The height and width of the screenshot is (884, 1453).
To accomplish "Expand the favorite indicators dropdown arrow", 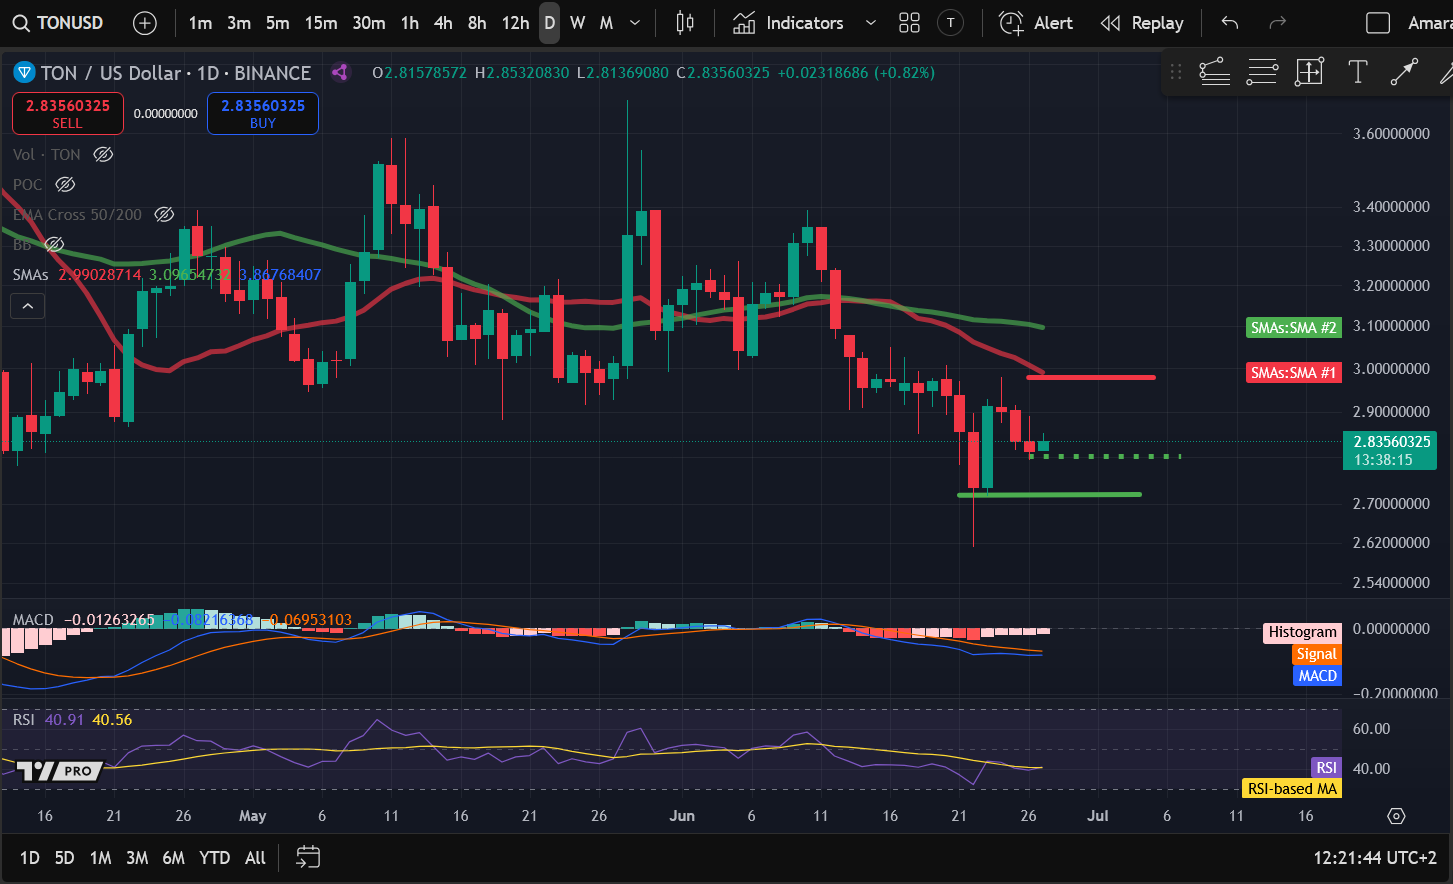I will 870,23.
